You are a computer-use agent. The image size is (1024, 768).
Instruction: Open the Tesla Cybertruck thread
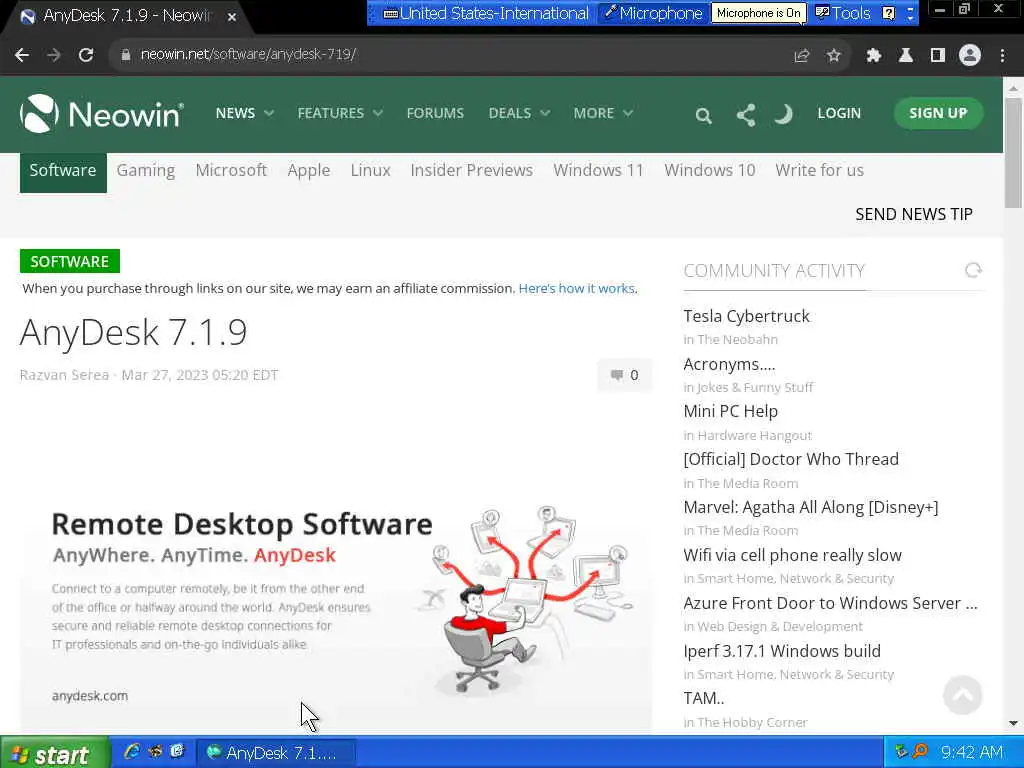click(746, 316)
